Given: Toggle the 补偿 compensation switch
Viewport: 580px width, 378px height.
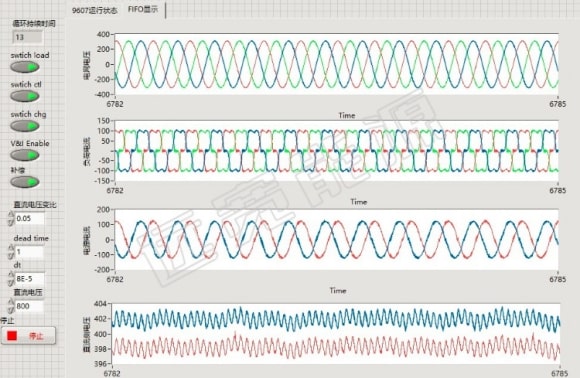Looking at the screenshot, I should 25,182.
